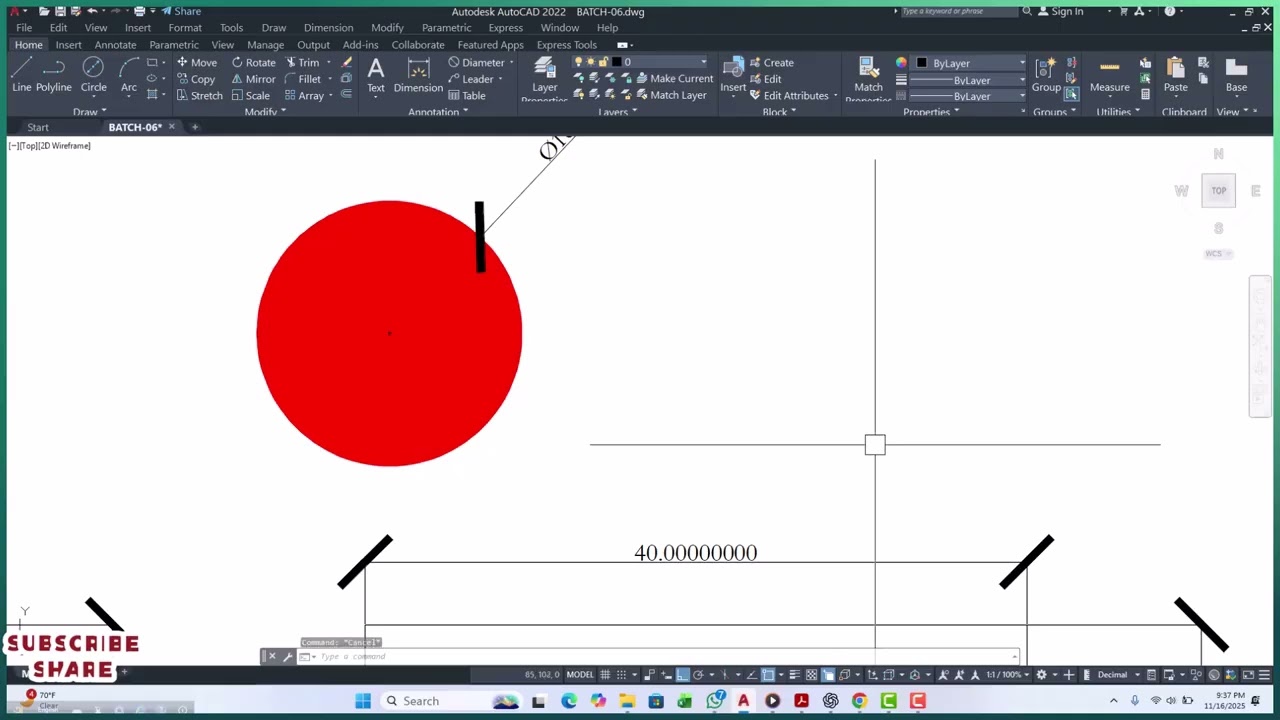Toggle drawing grid display in status bar
Screen dimensions: 1280x720
(x=605, y=675)
